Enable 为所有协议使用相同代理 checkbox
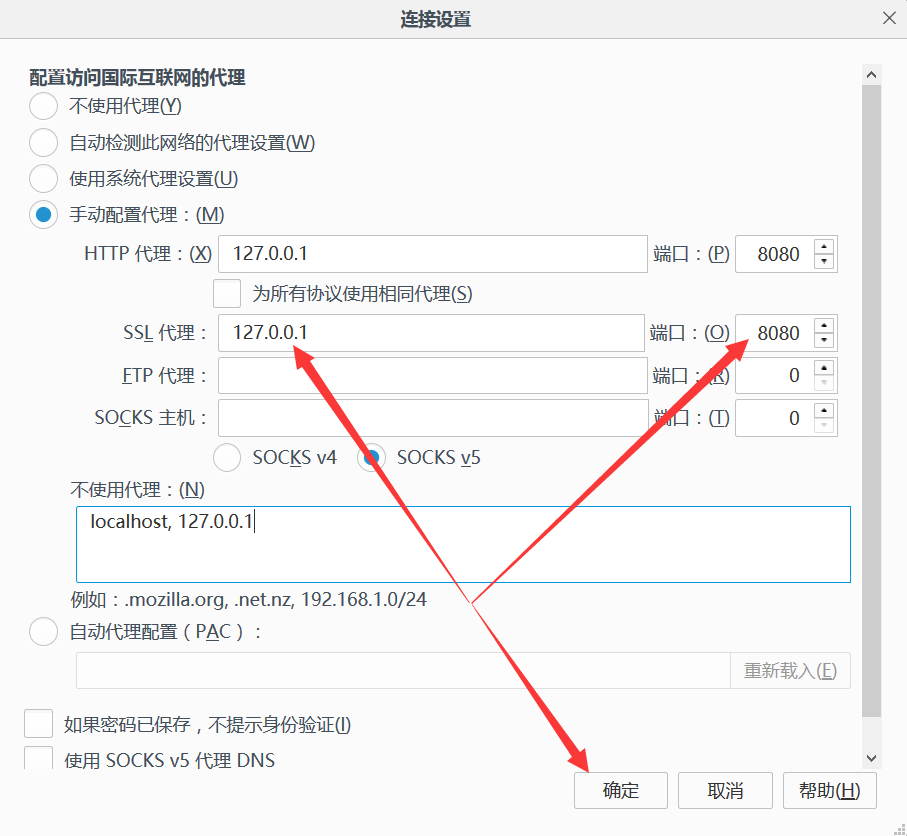The width and height of the screenshot is (907, 836). tap(228, 294)
